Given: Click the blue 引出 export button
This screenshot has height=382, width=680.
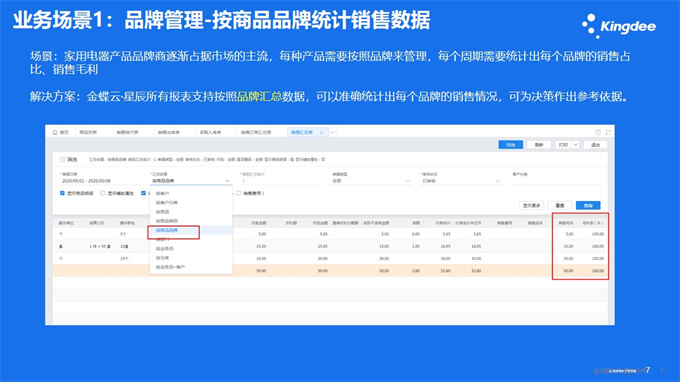Looking at the screenshot, I should pos(510,145).
